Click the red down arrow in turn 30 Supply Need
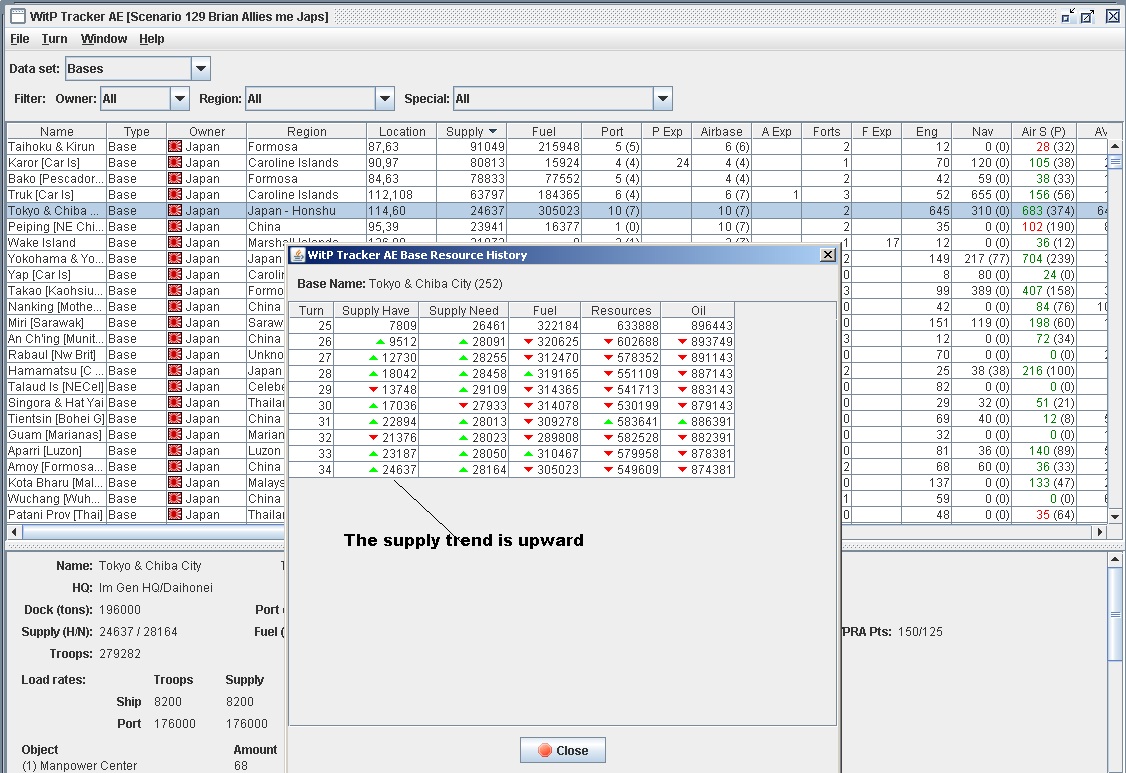This screenshot has height=773, width=1126. [x=463, y=406]
